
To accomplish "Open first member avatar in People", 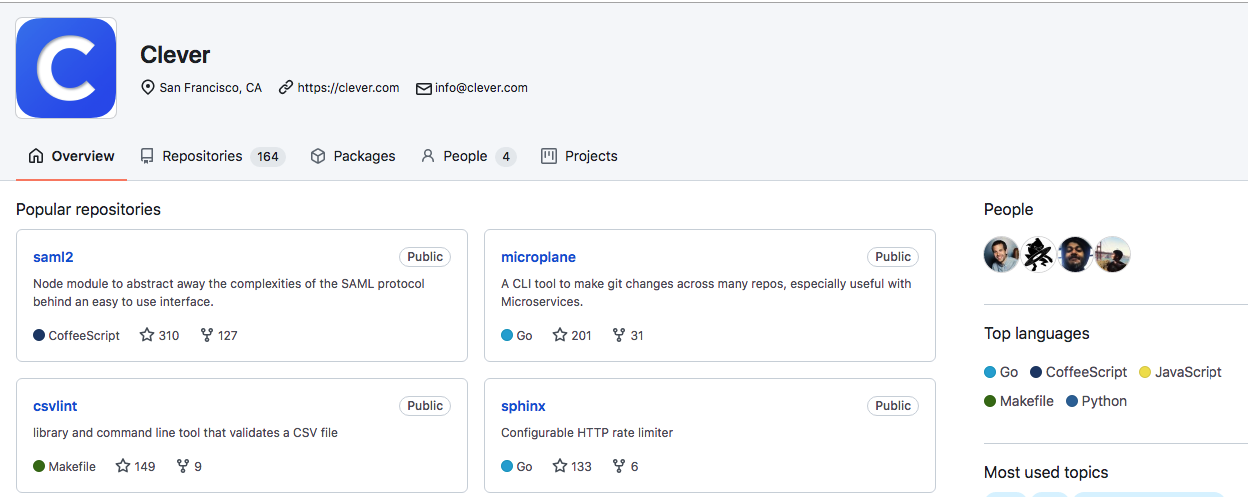I will coord(1001,254).
